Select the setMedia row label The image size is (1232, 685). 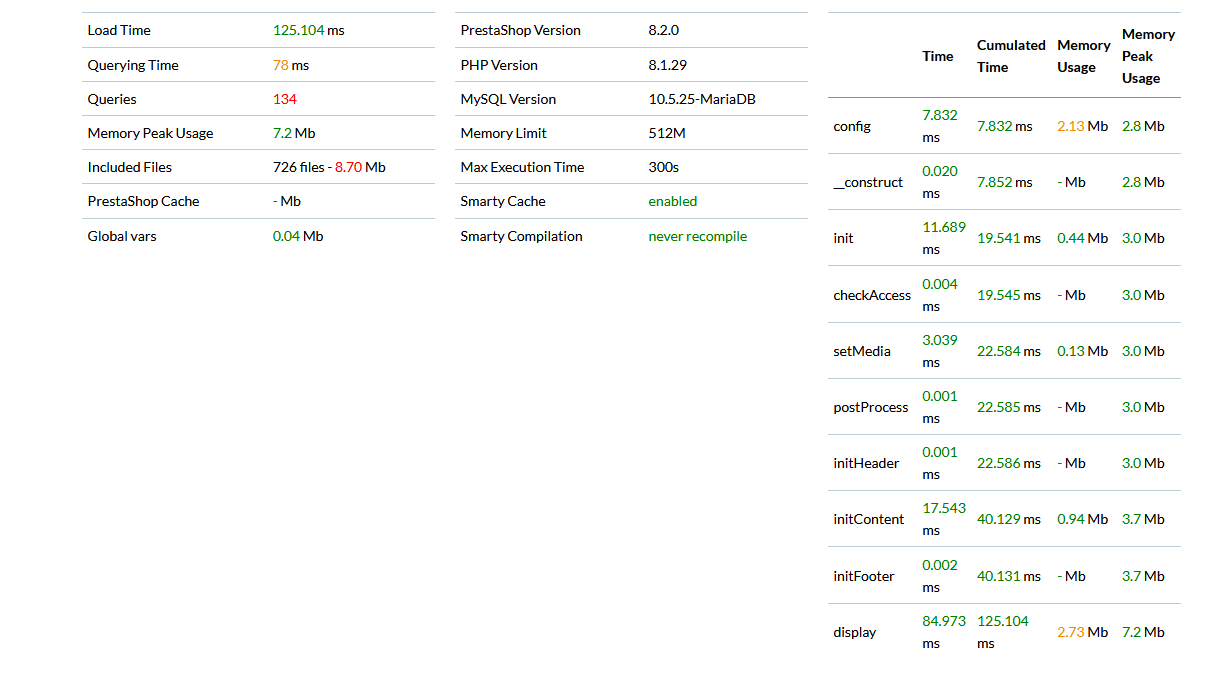861,351
